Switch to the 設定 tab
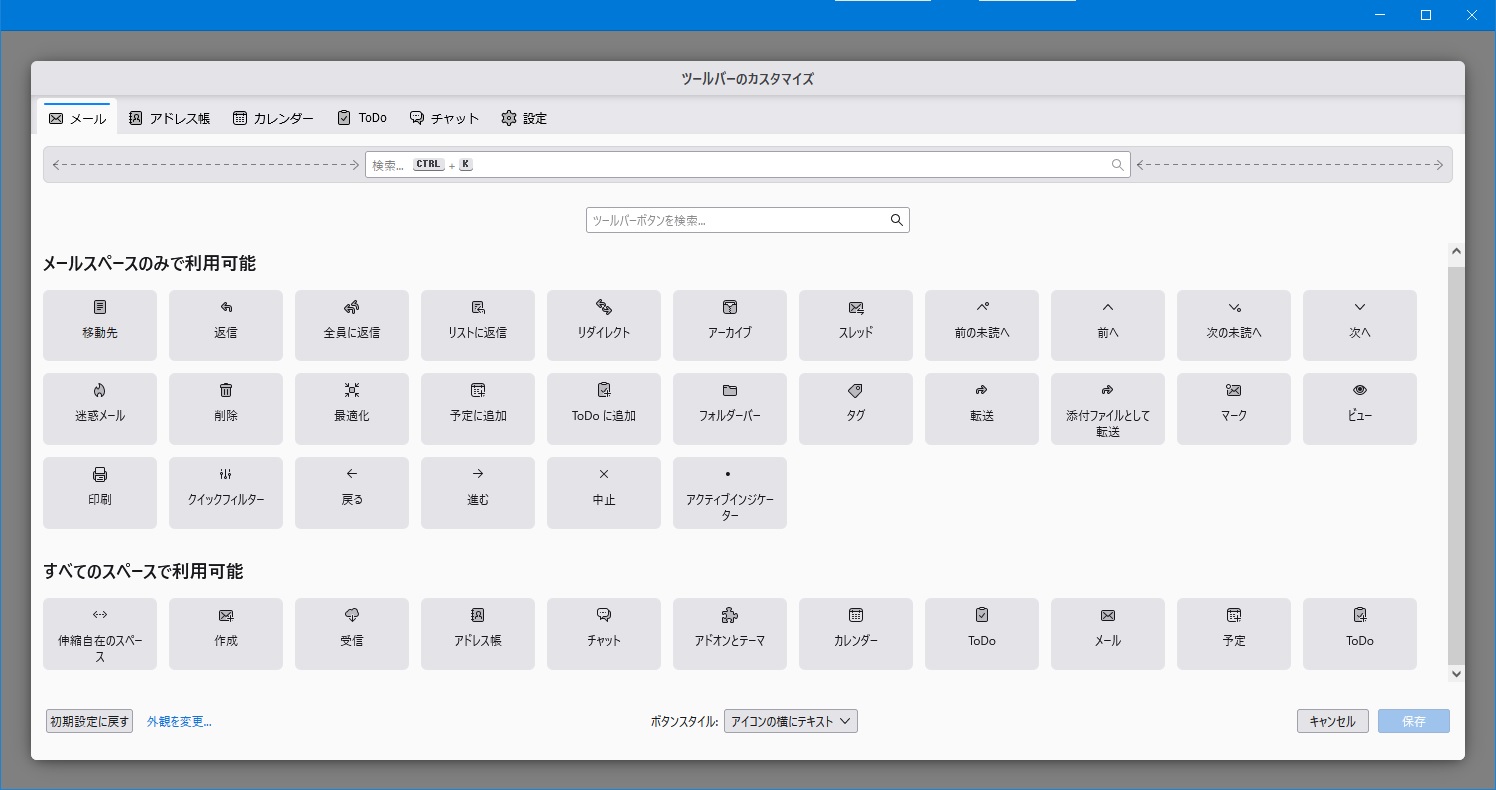The width and height of the screenshot is (1496, 790). coord(524,118)
